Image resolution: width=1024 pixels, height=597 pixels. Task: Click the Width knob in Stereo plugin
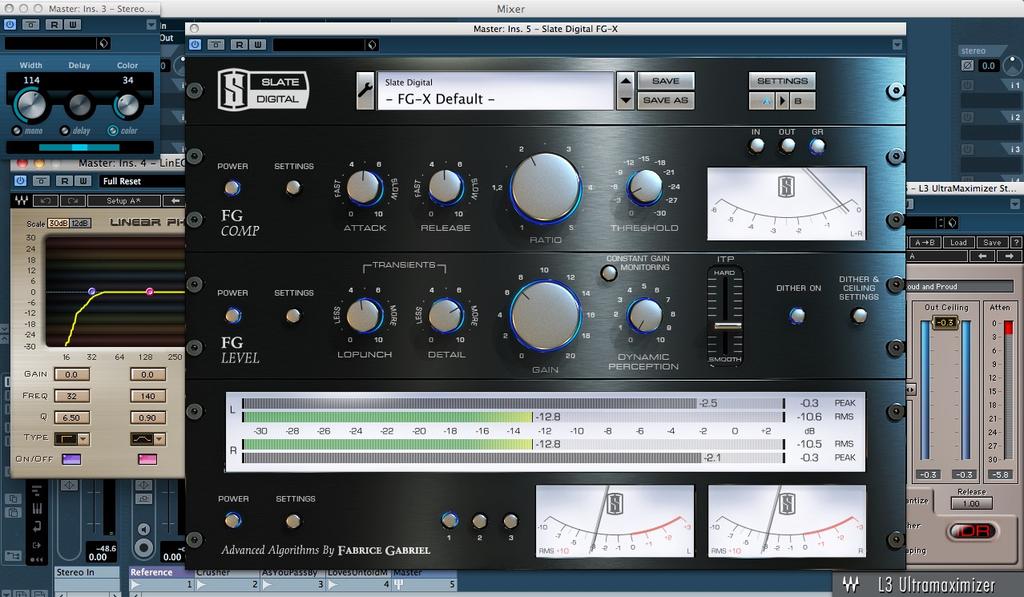[x=30, y=105]
